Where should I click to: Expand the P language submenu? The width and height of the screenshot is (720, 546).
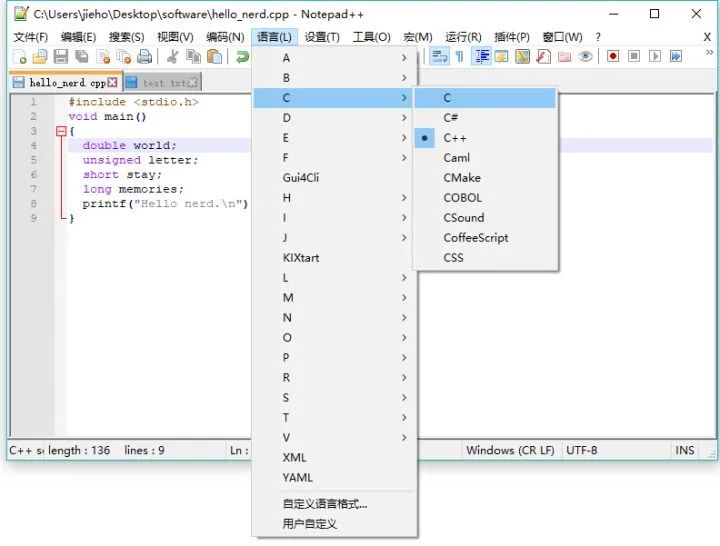(x=334, y=358)
